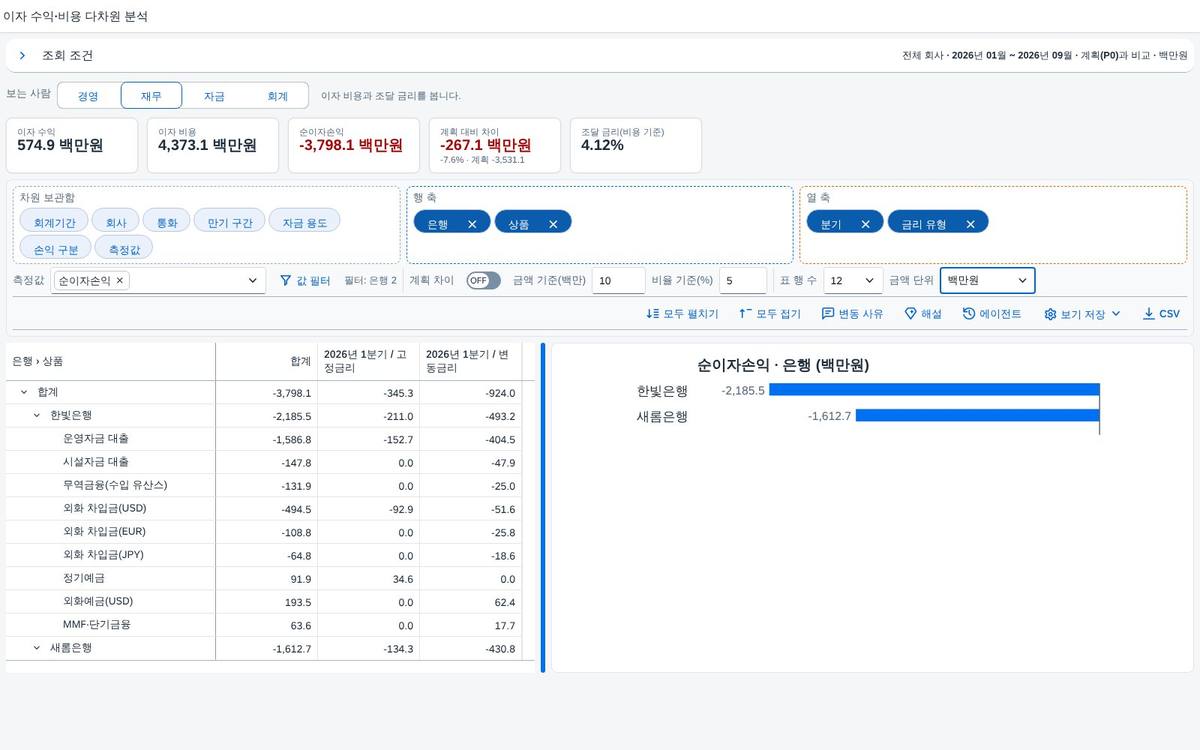Expand the 새롬은행 tree row
The height and width of the screenshot is (750, 1200).
pos(37,648)
